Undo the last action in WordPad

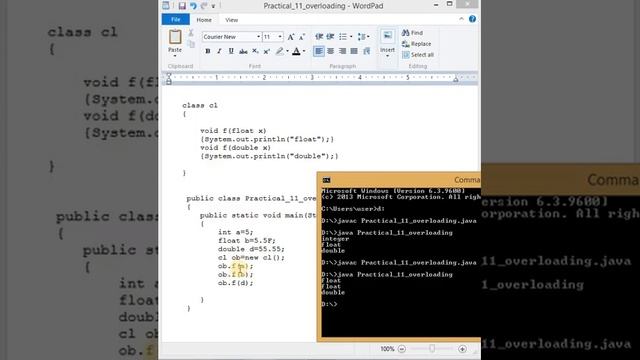click(193, 6)
